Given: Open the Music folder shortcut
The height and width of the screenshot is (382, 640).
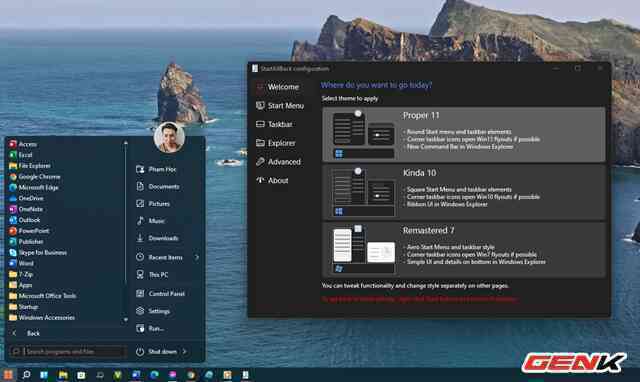Looking at the screenshot, I should pos(151,221).
